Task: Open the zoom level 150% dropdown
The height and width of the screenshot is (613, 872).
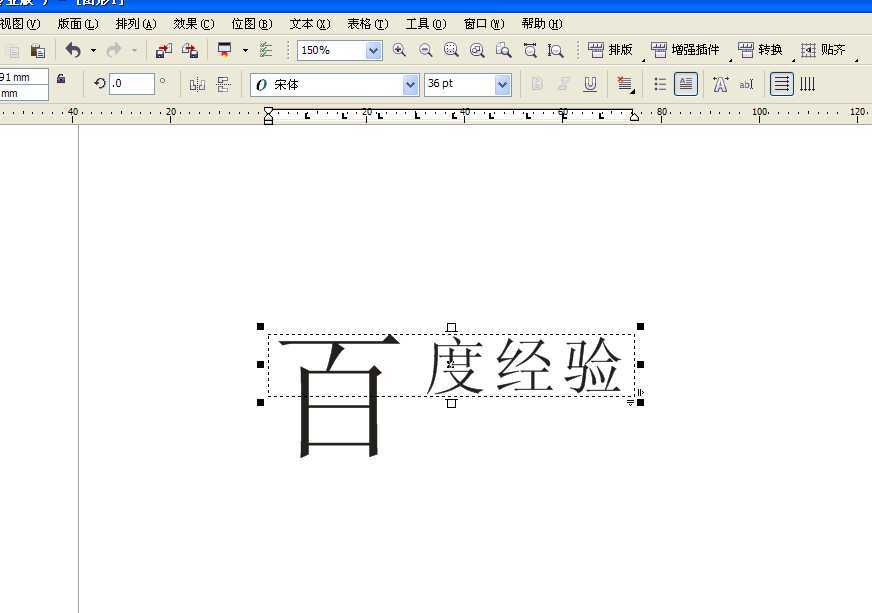Action: (x=372, y=50)
